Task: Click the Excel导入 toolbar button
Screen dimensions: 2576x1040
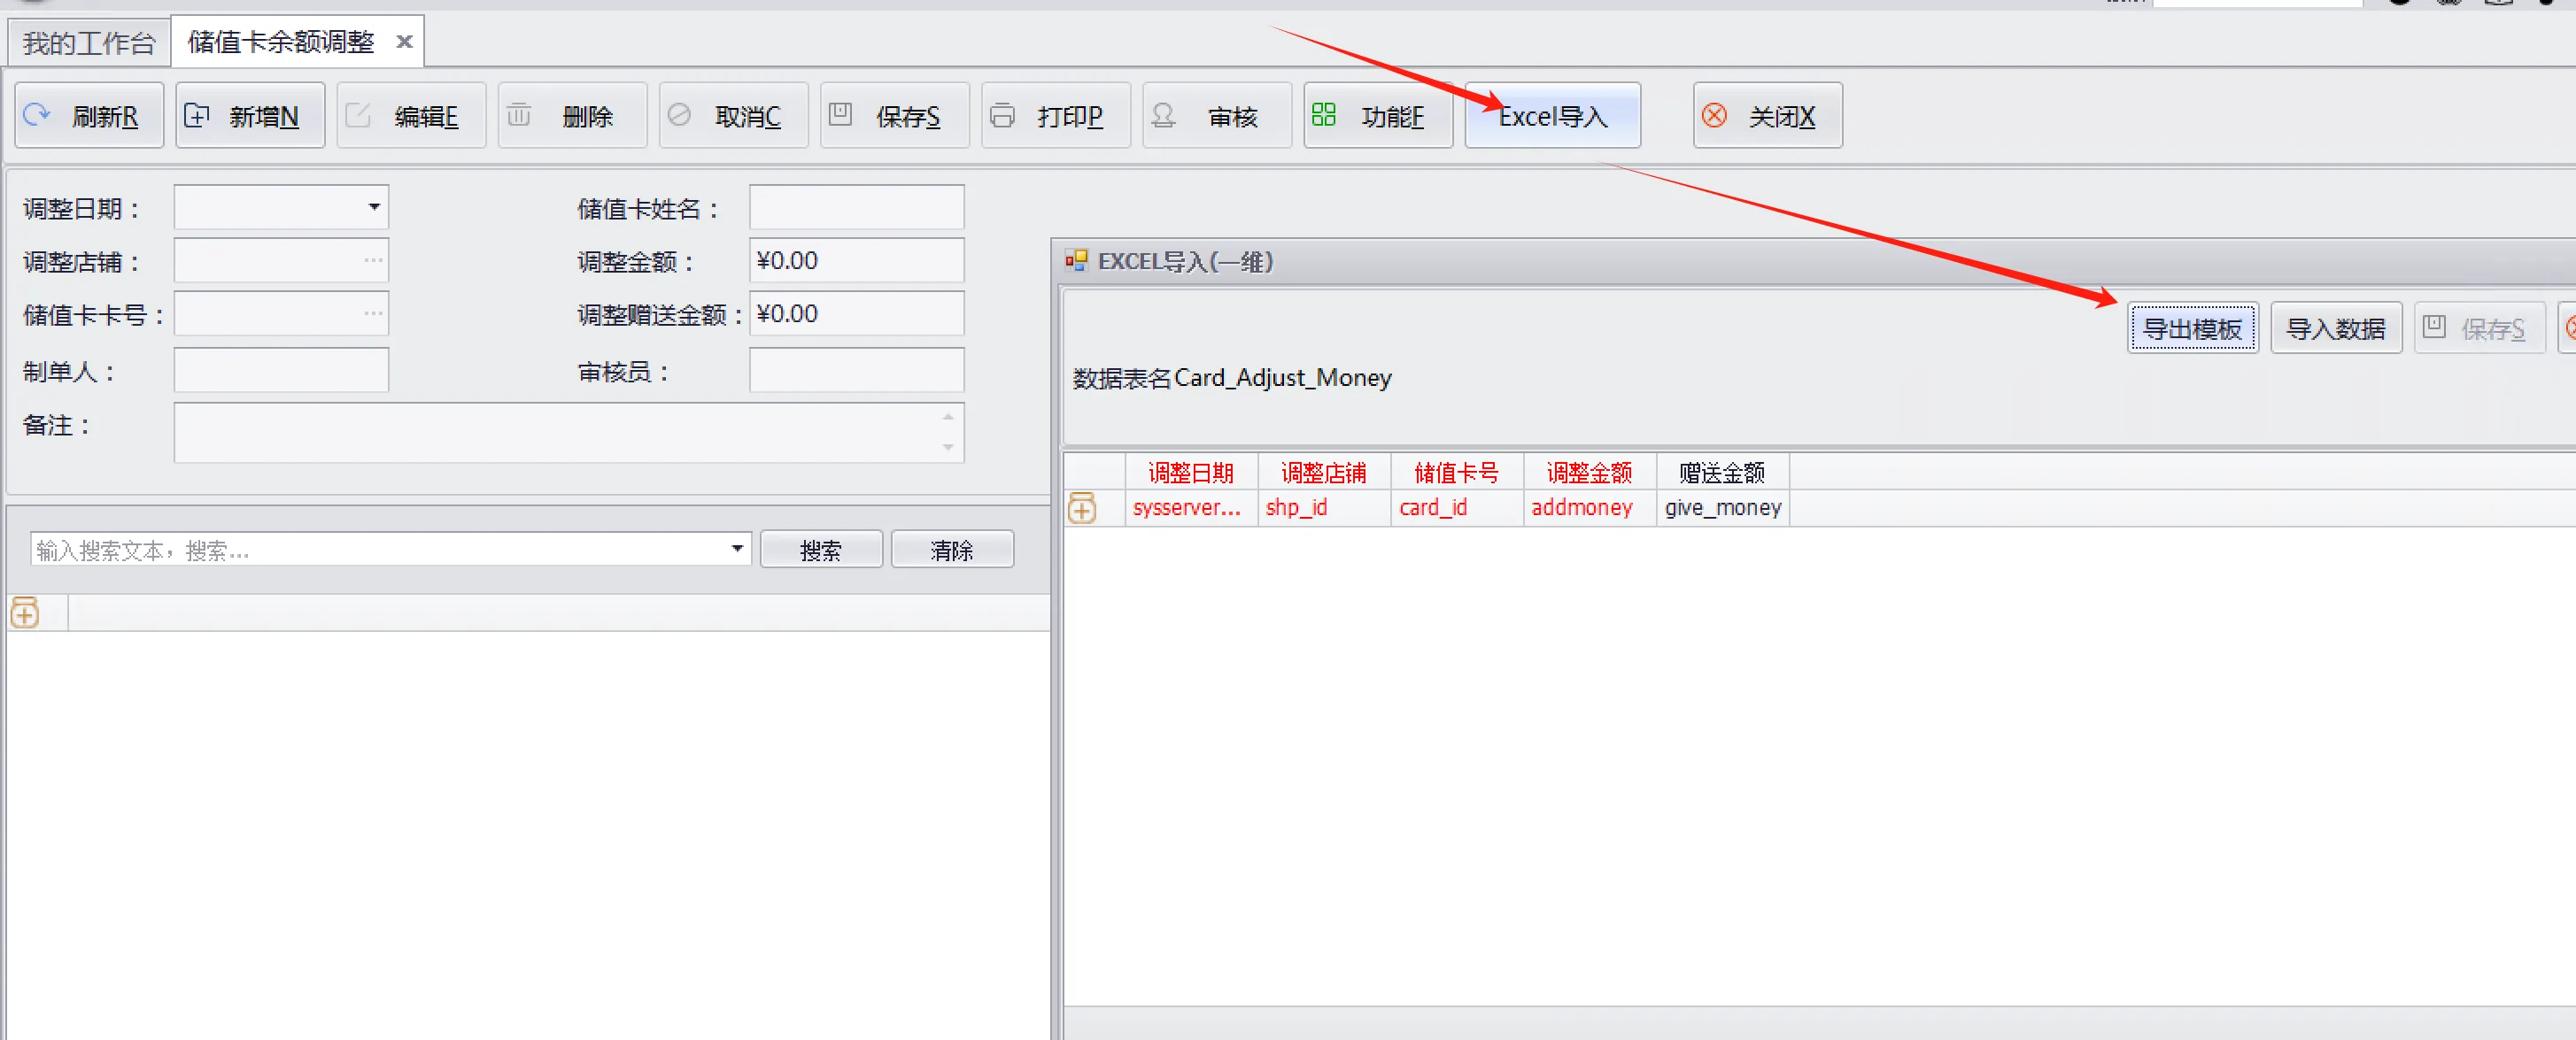Action: [1552, 116]
